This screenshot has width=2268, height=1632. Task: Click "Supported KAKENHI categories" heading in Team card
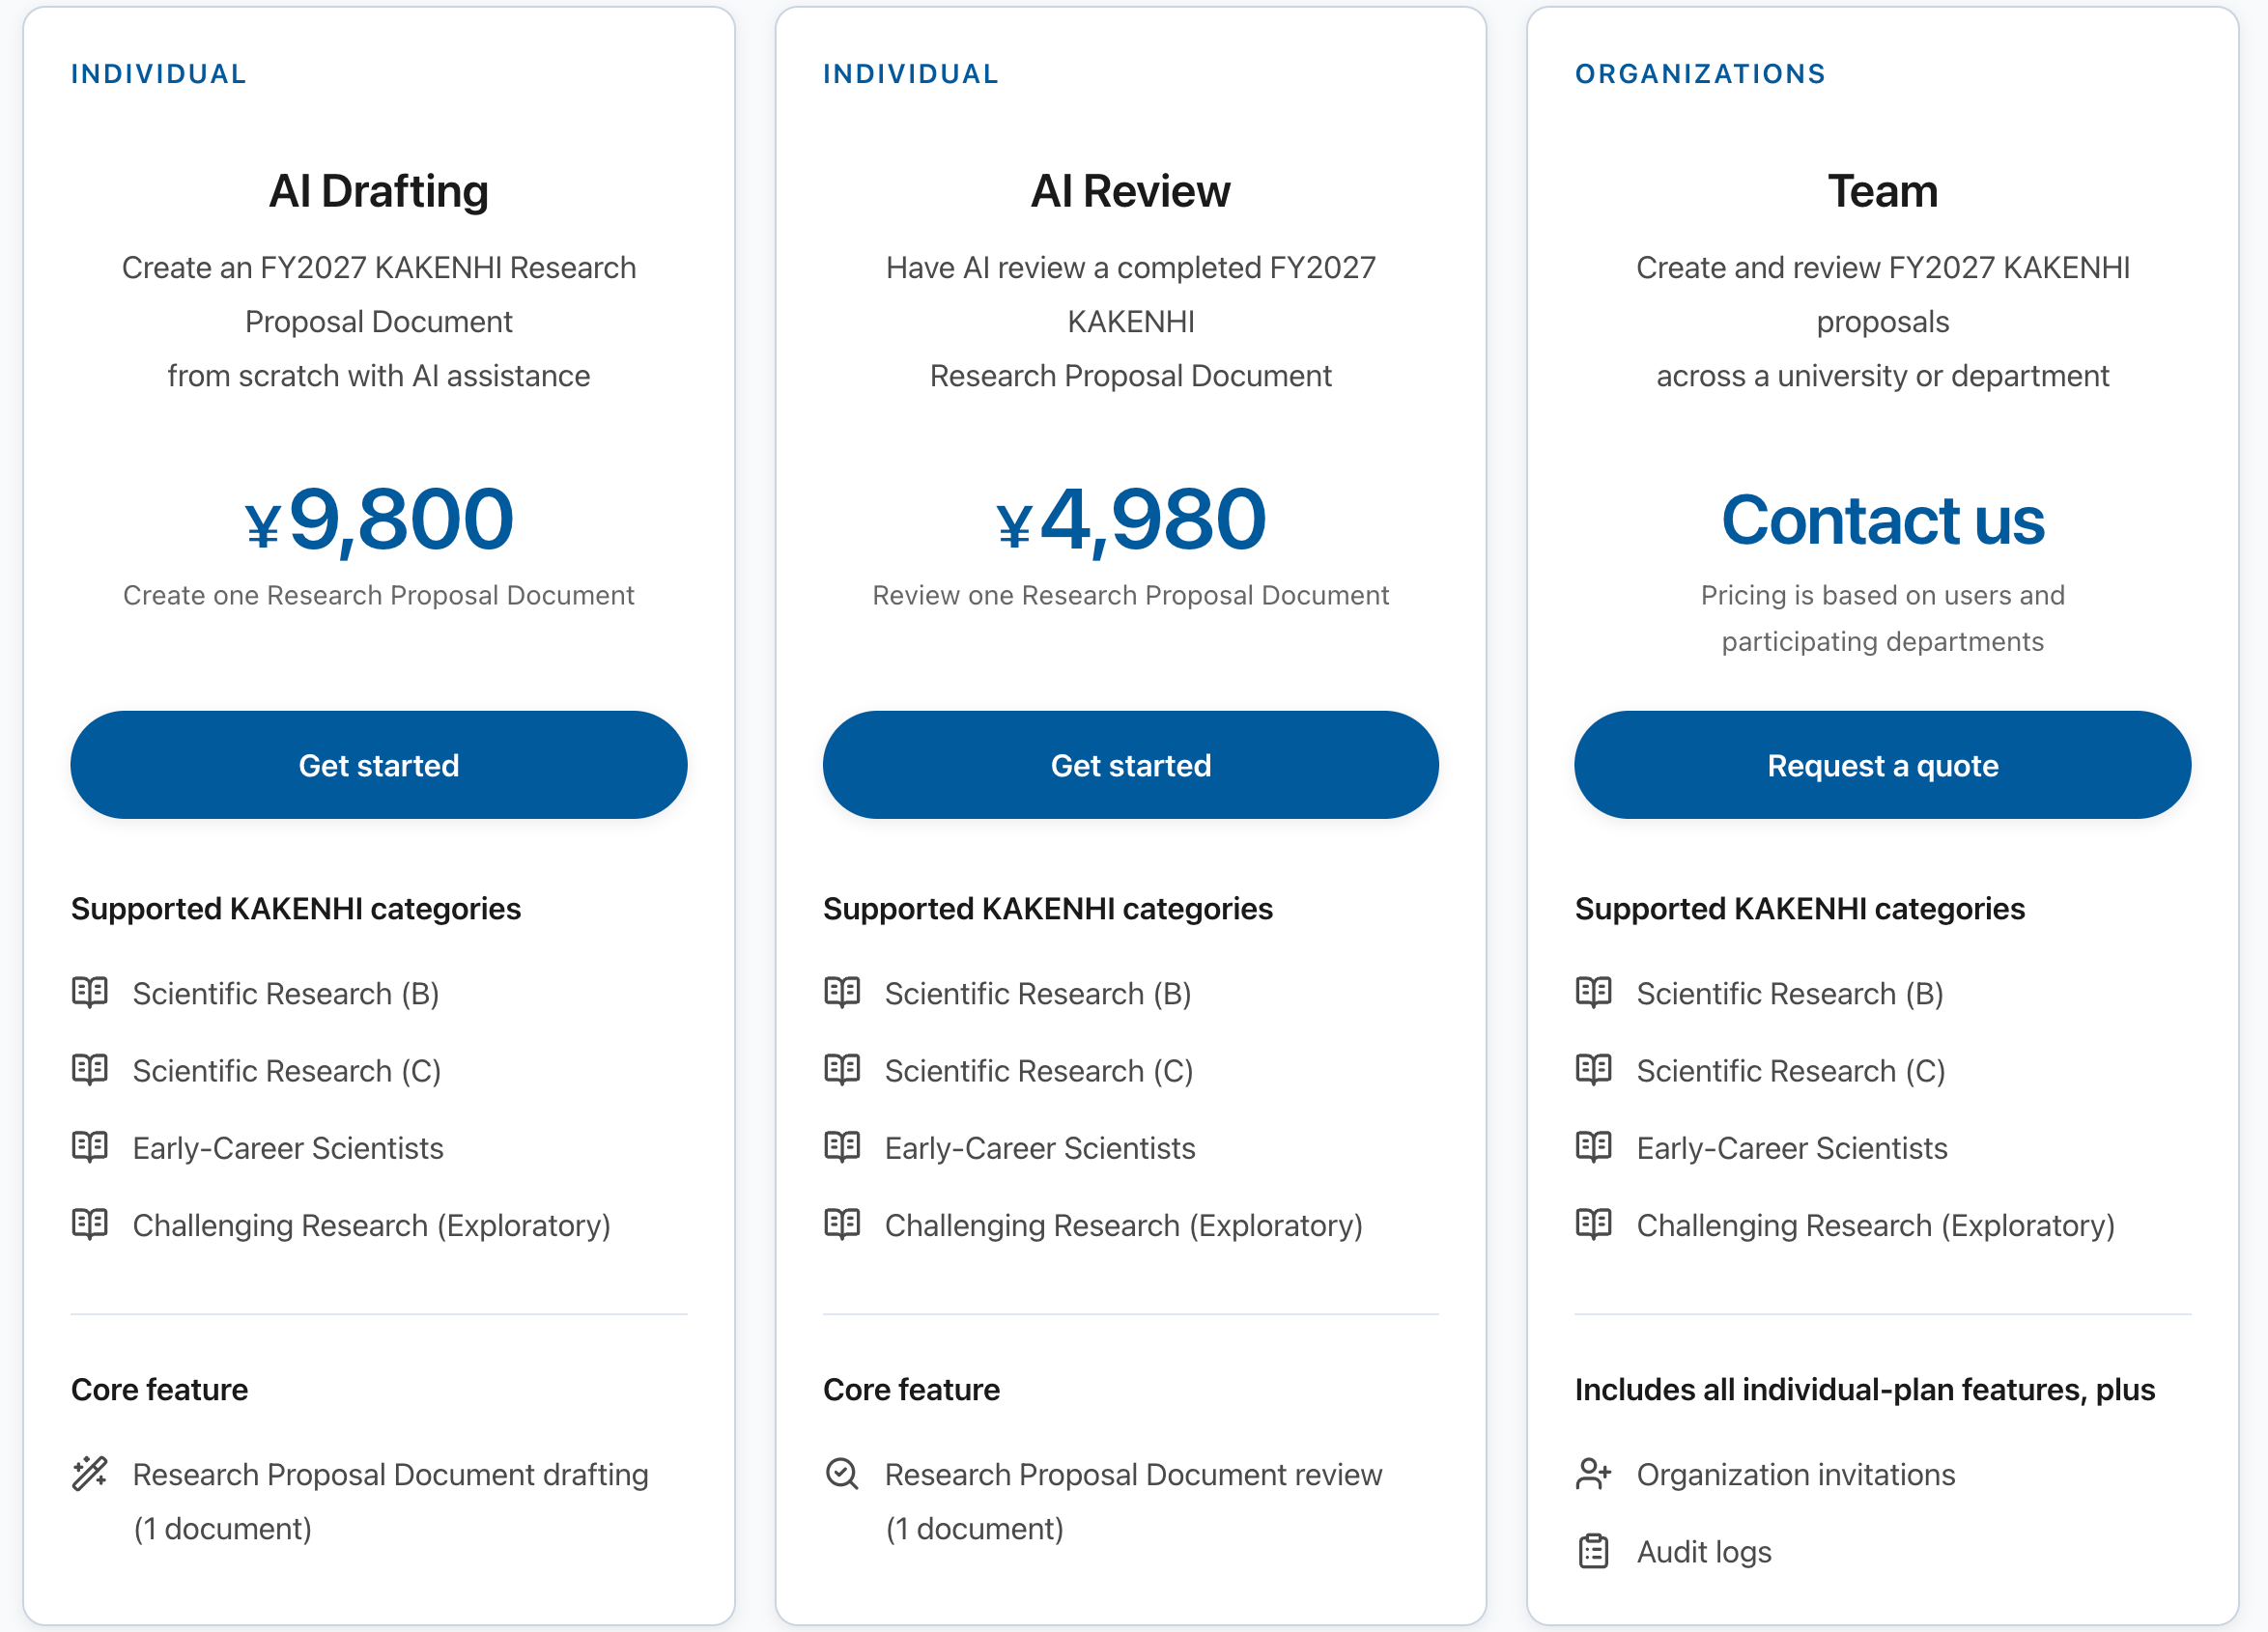point(1800,908)
